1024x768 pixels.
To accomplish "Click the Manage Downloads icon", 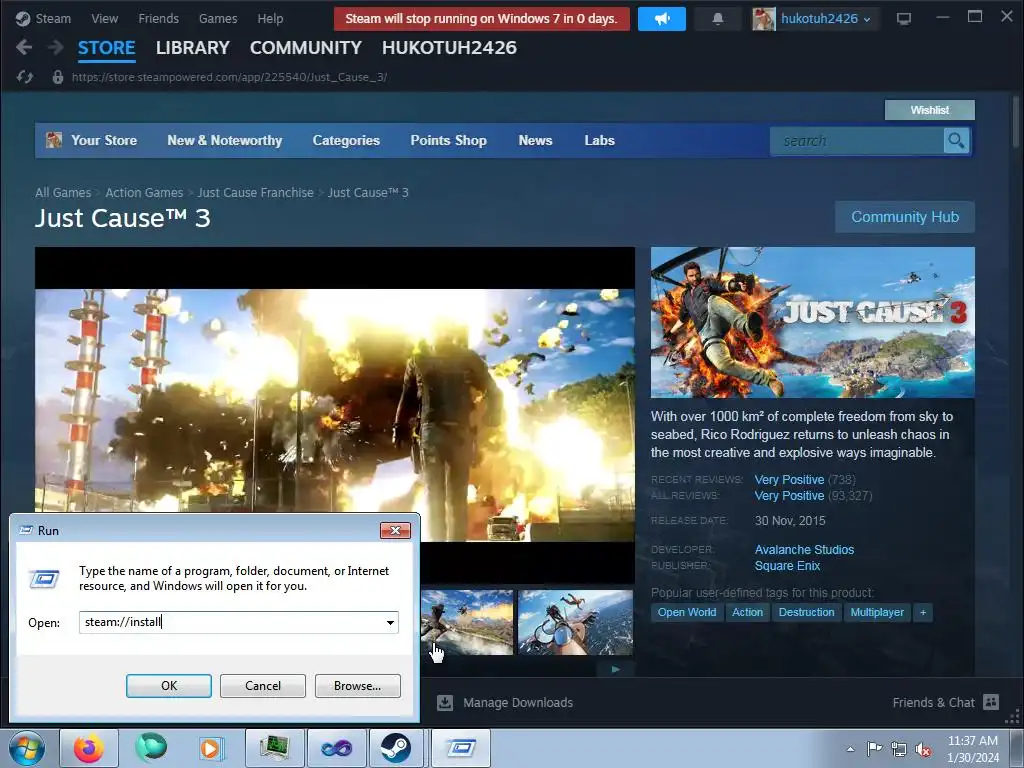I will click(x=445, y=703).
